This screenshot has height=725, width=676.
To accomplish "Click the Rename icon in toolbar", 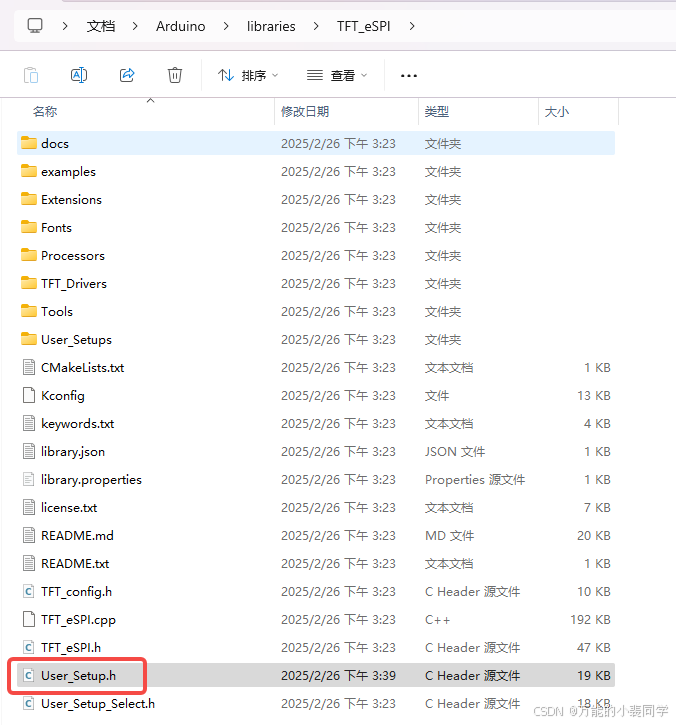I will pyautogui.click(x=79, y=75).
